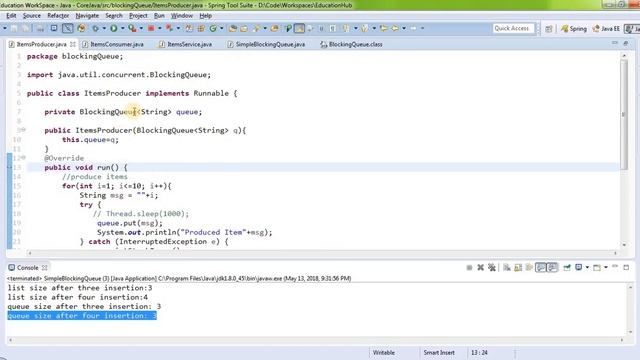Click the Open Perspective icon
Screen dimensions: 640x360
[x=549, y=29]
